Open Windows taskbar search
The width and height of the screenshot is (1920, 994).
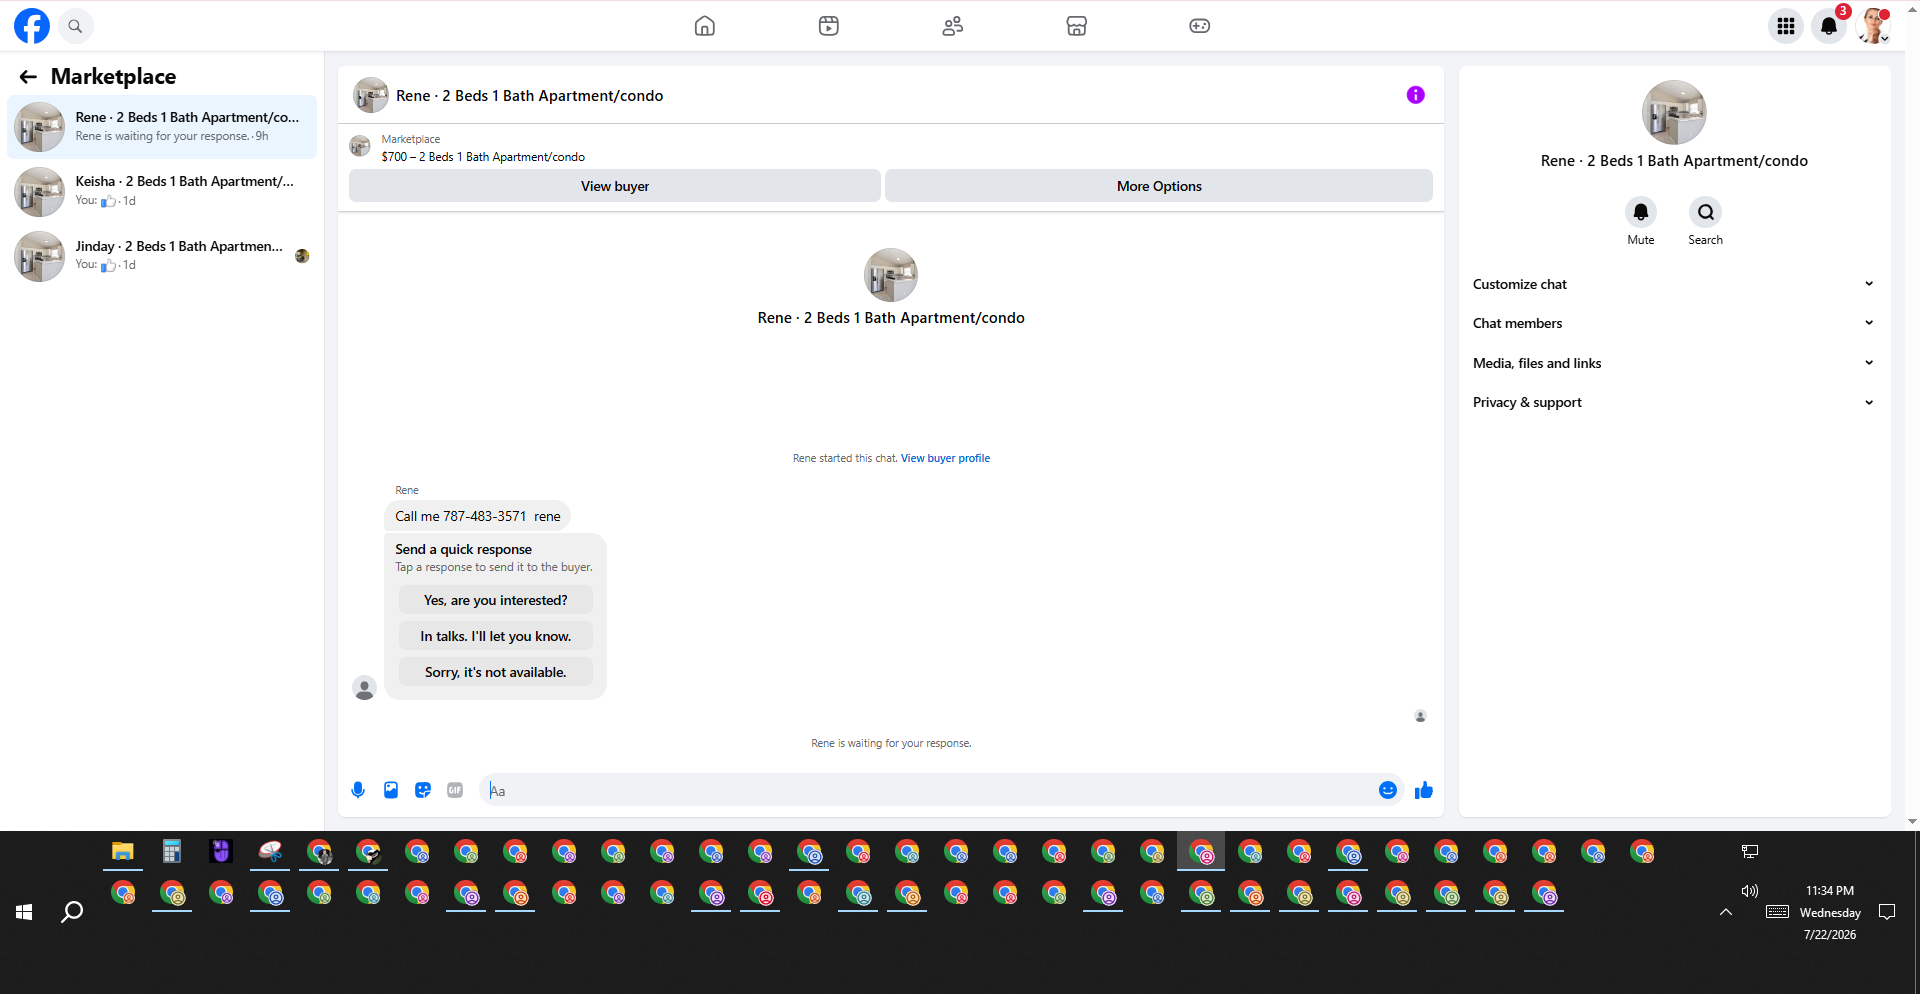click(x=72, y=912)
